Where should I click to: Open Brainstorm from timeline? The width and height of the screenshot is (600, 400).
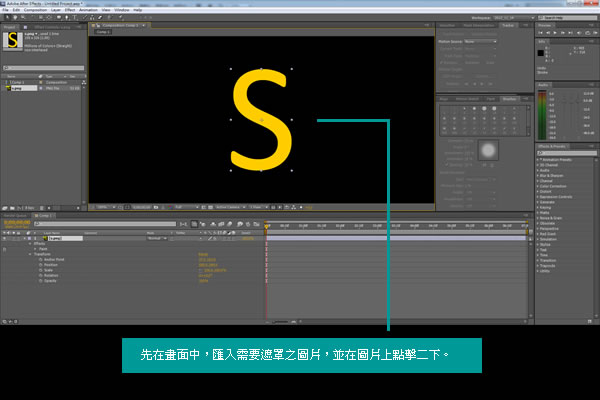[x=240, y=224]
